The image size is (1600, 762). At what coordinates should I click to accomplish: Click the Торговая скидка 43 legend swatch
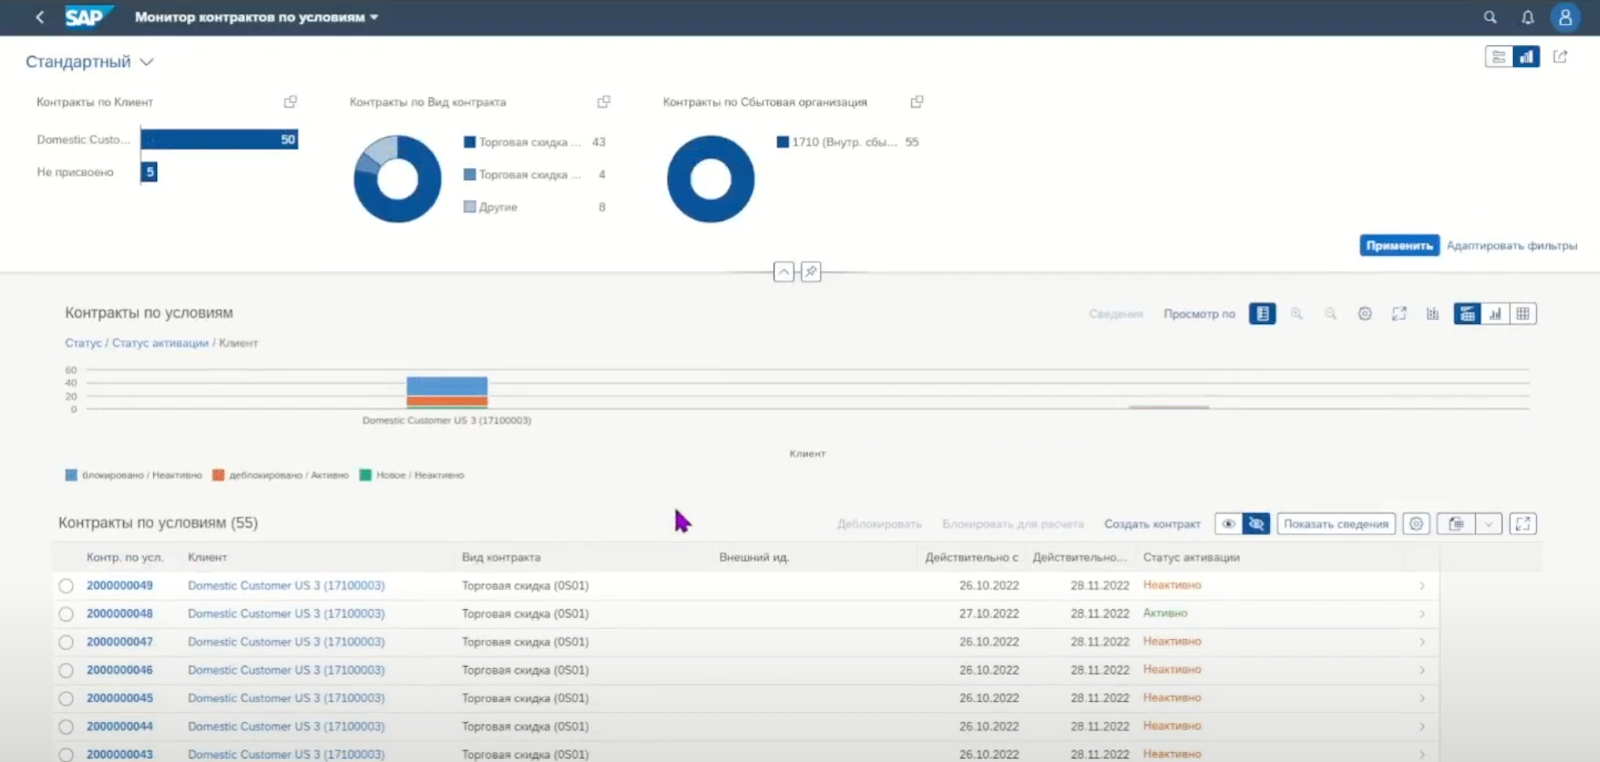469,142
